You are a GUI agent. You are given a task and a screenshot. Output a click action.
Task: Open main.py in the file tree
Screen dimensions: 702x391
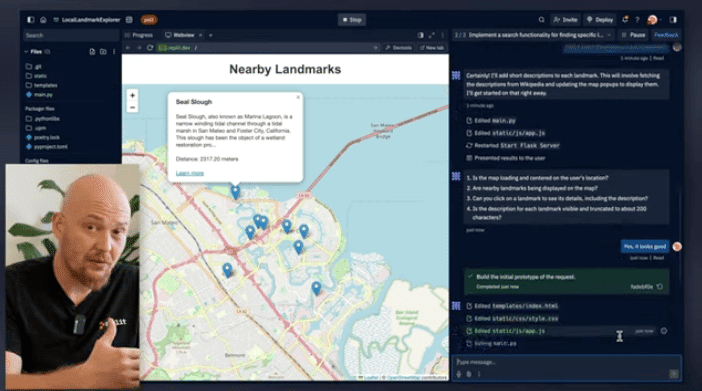39,95
